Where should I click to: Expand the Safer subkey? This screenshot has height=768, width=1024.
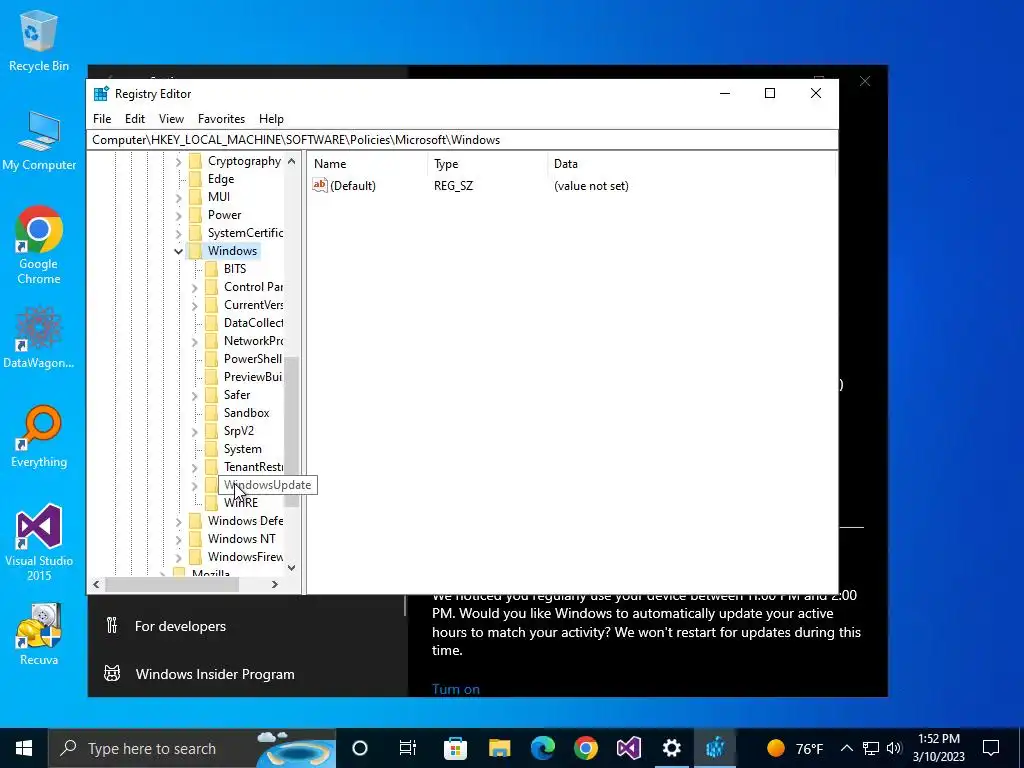click(x=195, y=395)
